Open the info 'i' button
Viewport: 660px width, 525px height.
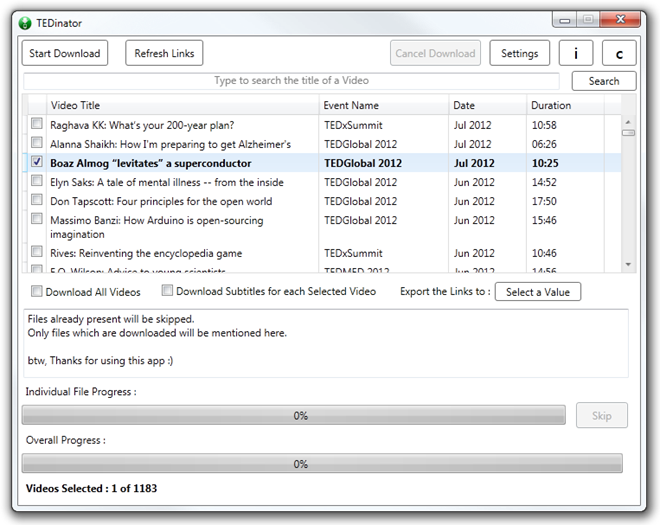pos(575,54)
